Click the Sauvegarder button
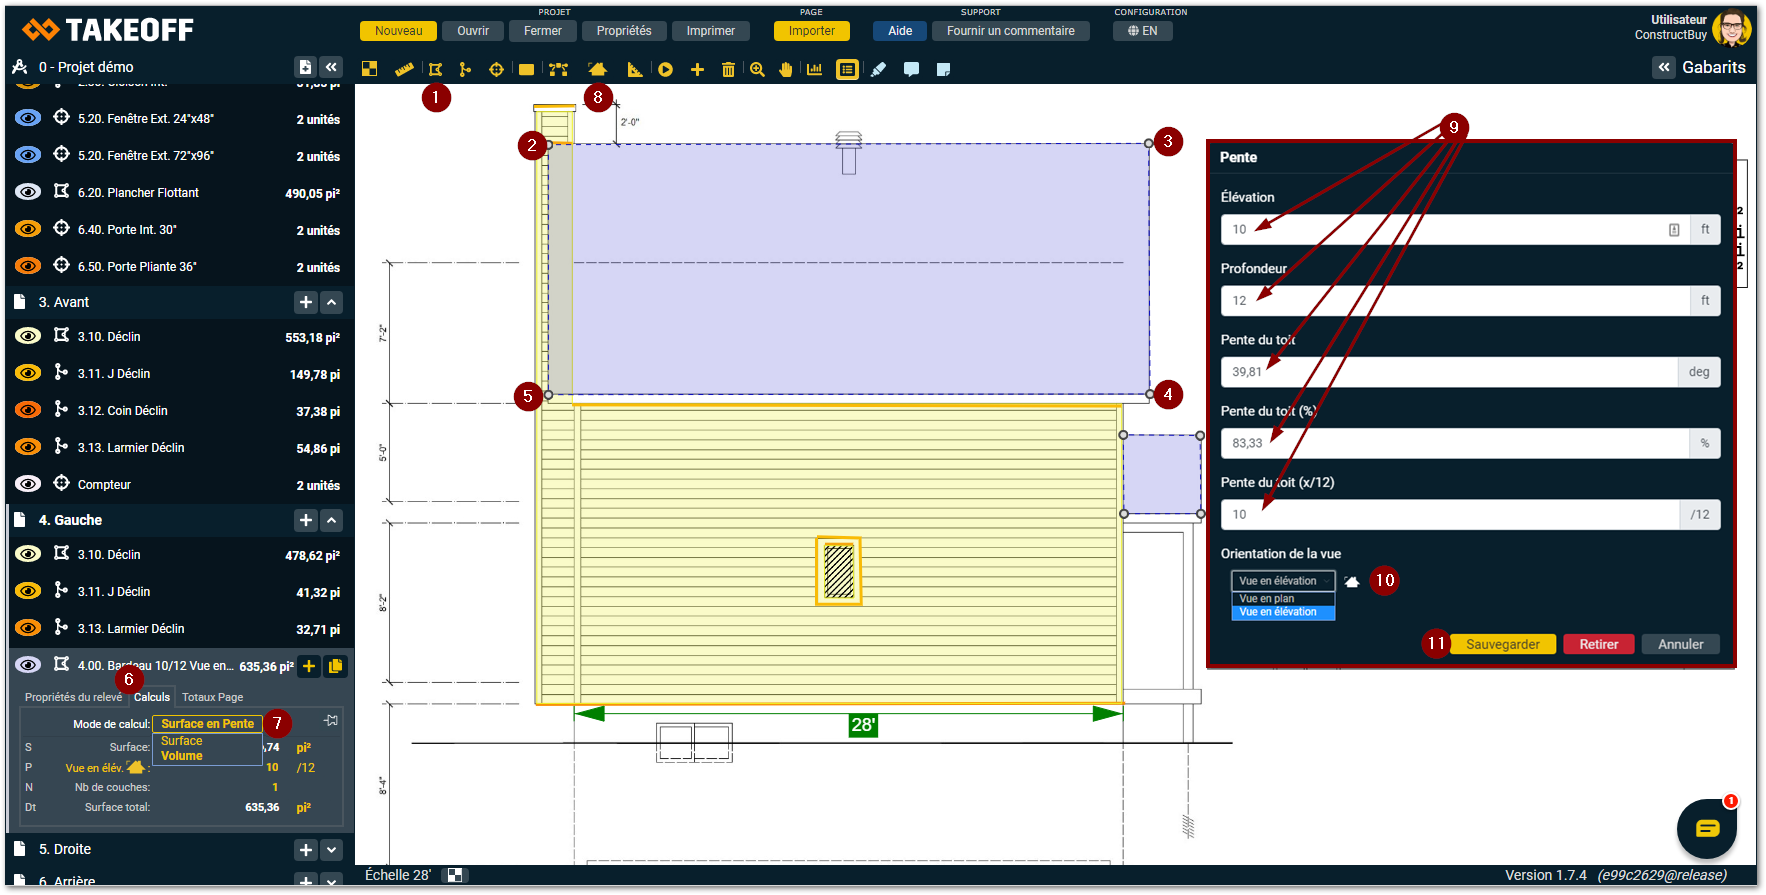1766x895 pixels. coord(1502,644)
